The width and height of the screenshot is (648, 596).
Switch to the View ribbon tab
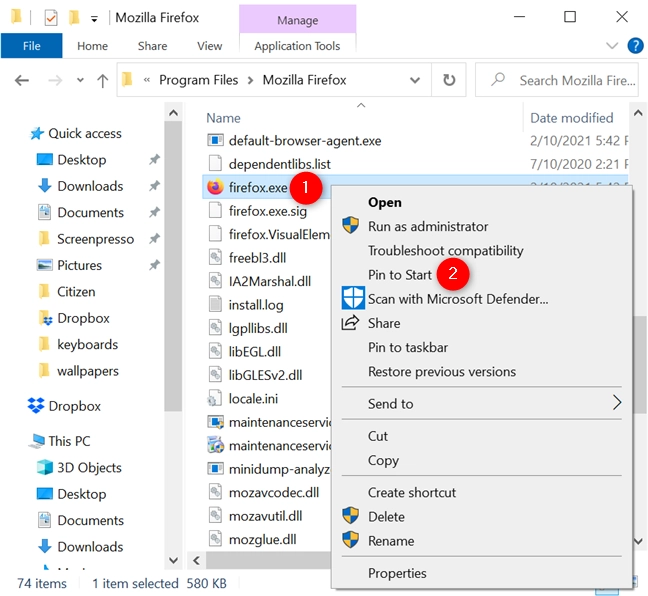click(x=210, y=46)
